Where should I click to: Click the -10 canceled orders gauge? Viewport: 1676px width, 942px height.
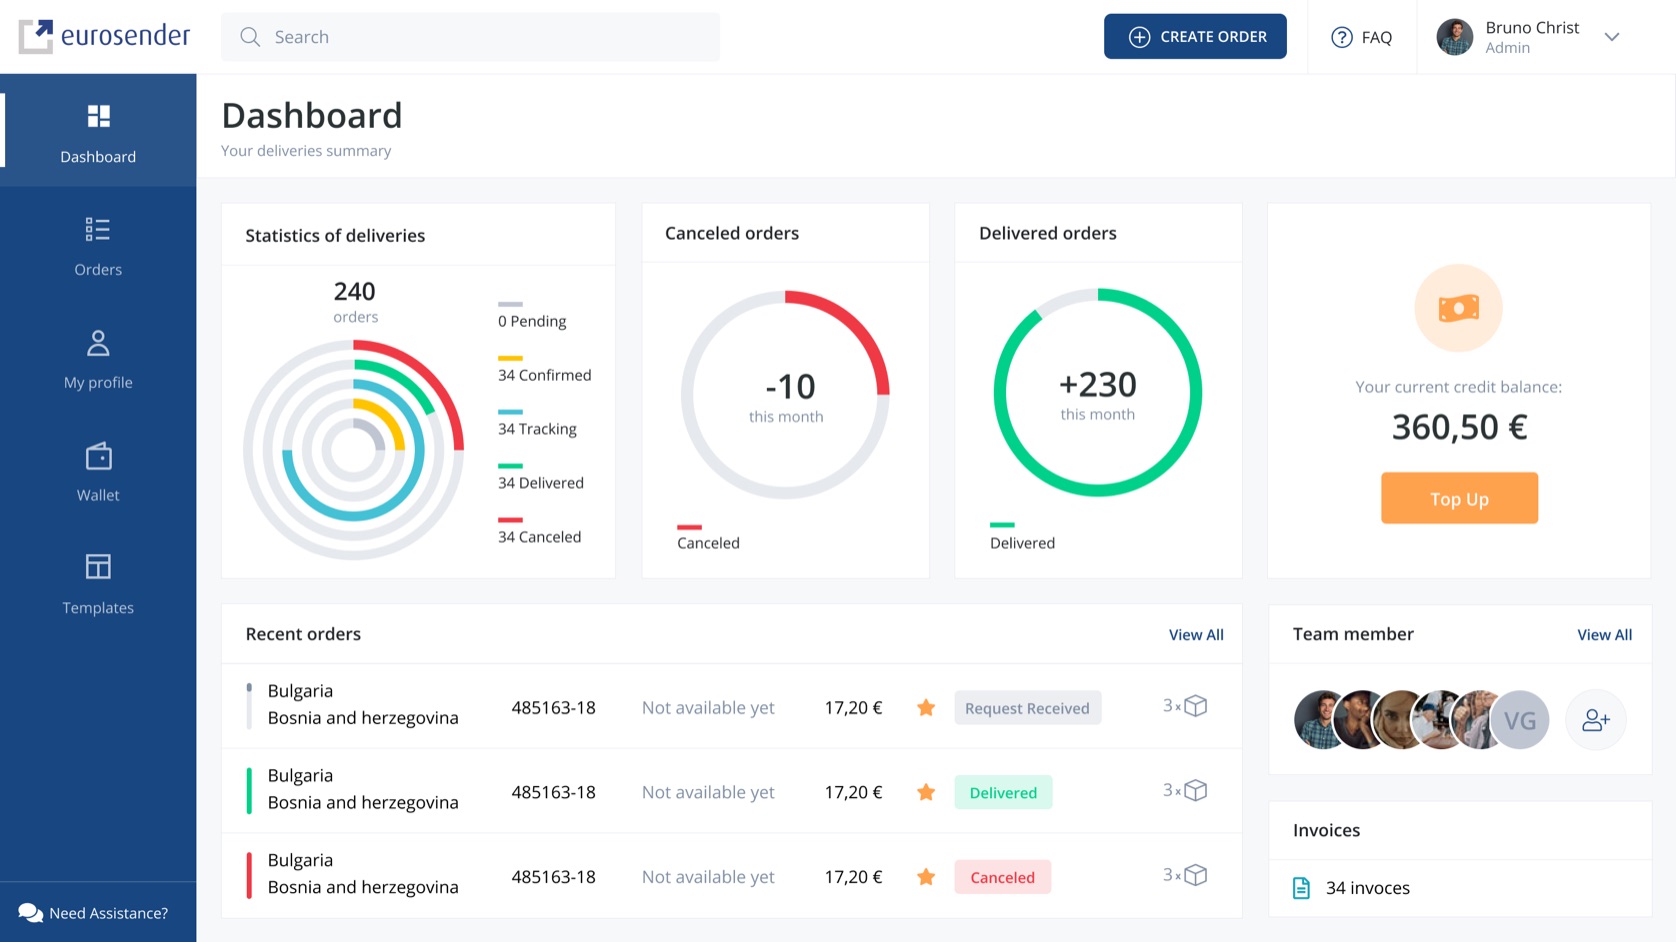click(x=785, y=395)
